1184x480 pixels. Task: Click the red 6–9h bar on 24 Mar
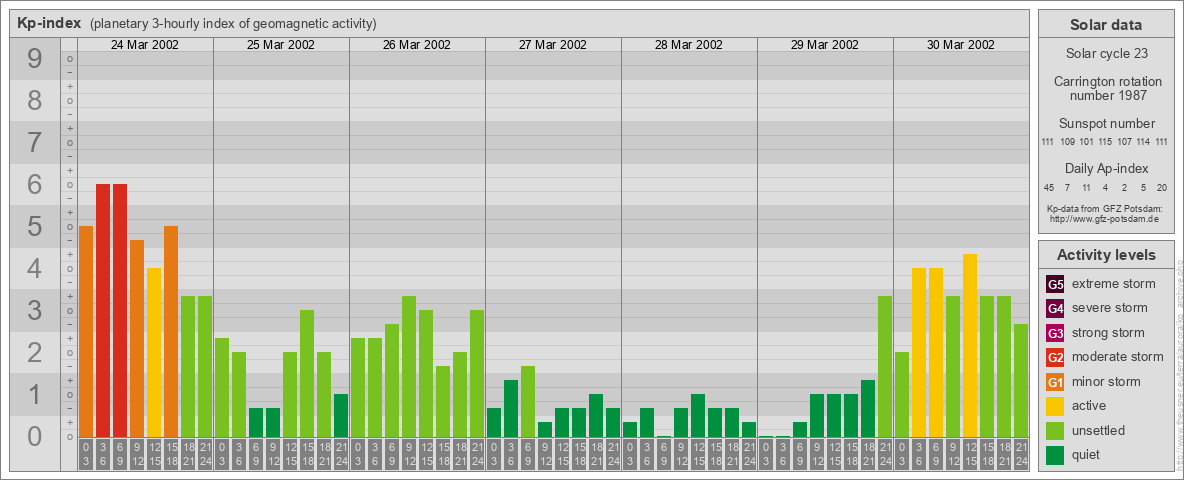point(120,310)
